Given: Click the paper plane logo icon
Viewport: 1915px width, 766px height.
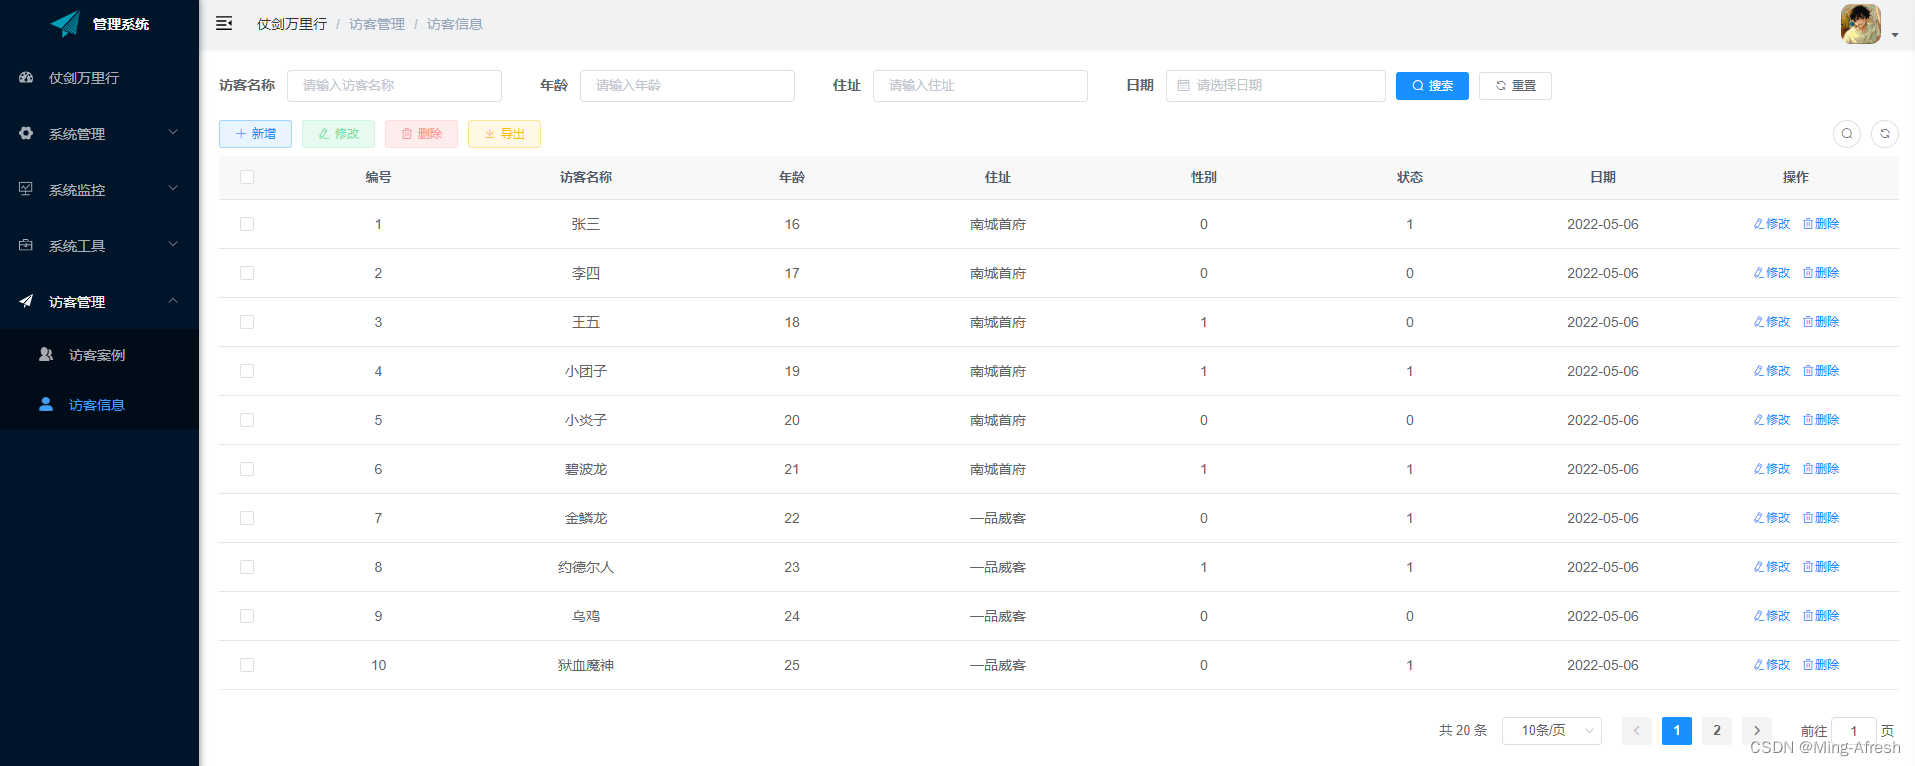Looking at the screenshot, I should pyautogui.click(x=65, y=23).
